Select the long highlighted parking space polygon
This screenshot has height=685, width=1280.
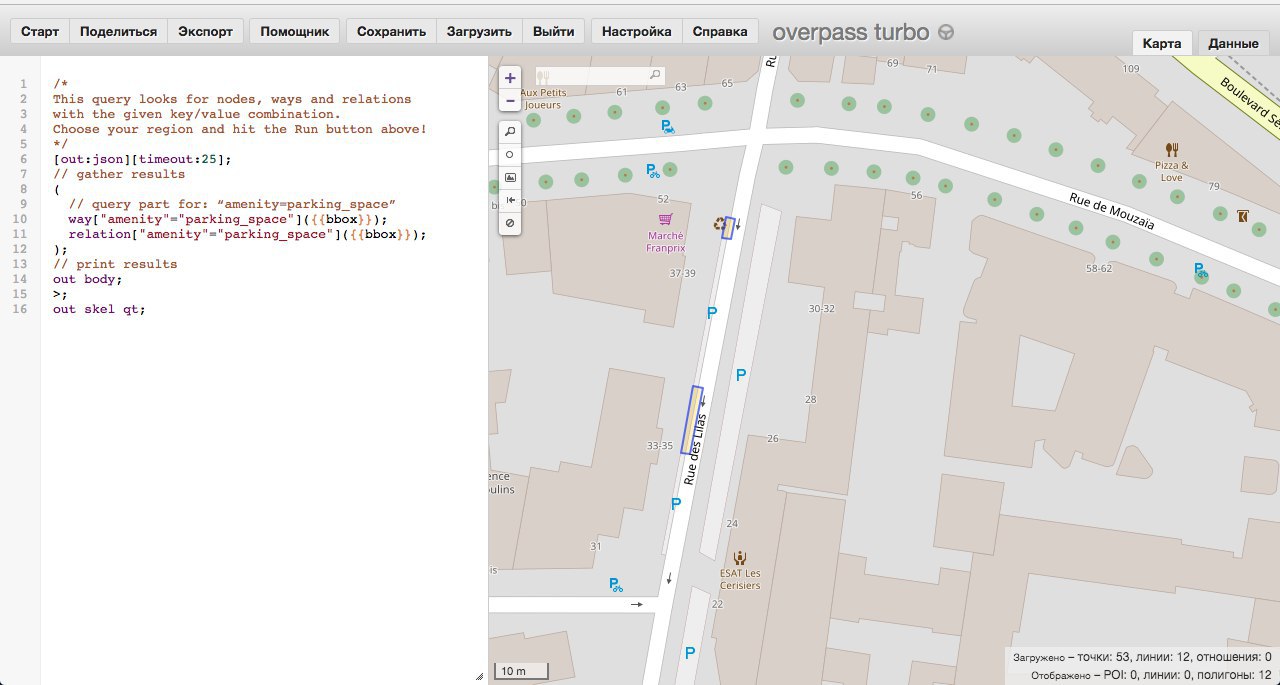(691, 420)
